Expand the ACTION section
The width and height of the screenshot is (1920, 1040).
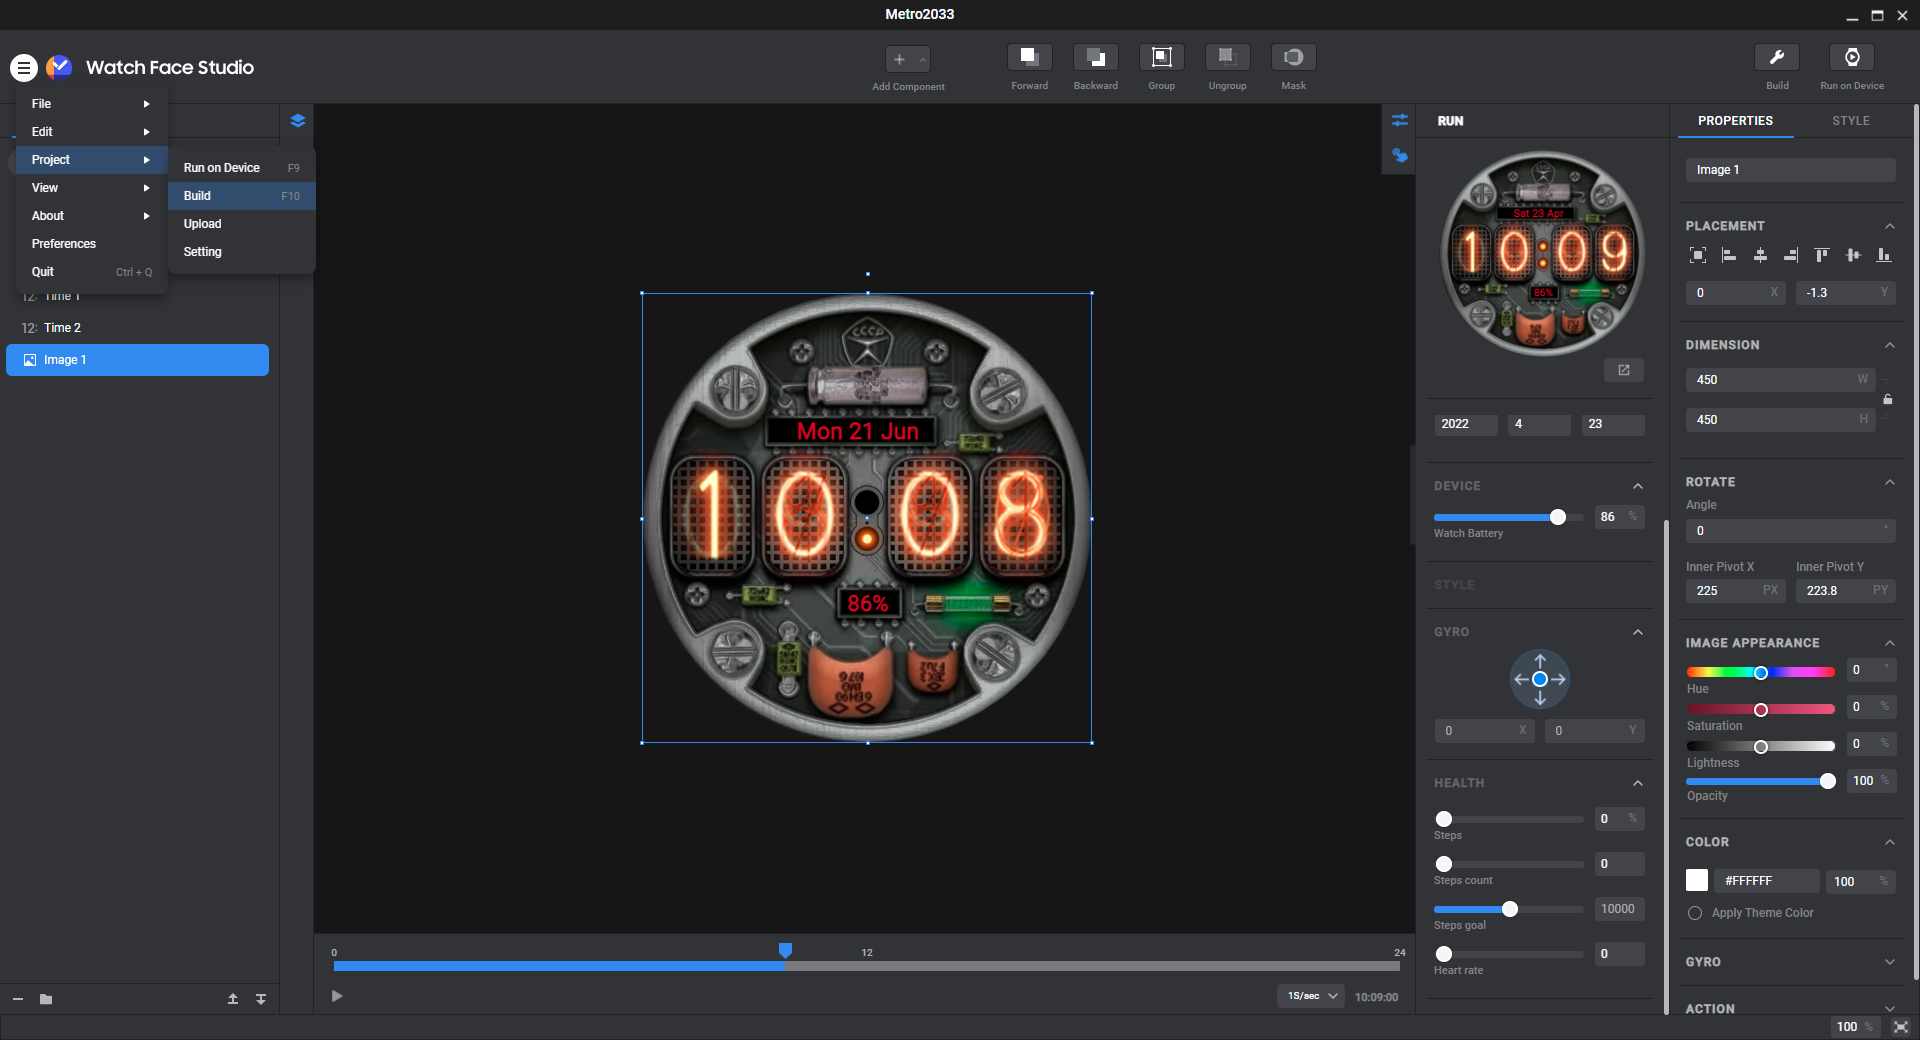1890,1008
